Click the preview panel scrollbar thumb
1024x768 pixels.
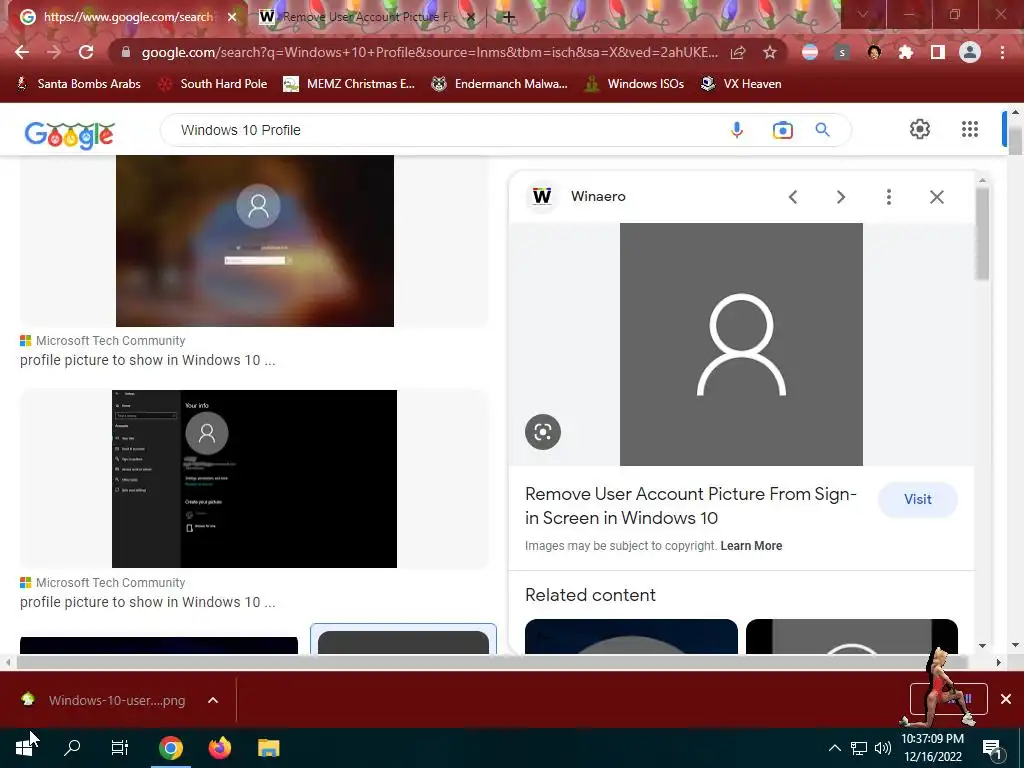[x=982, y=232]
